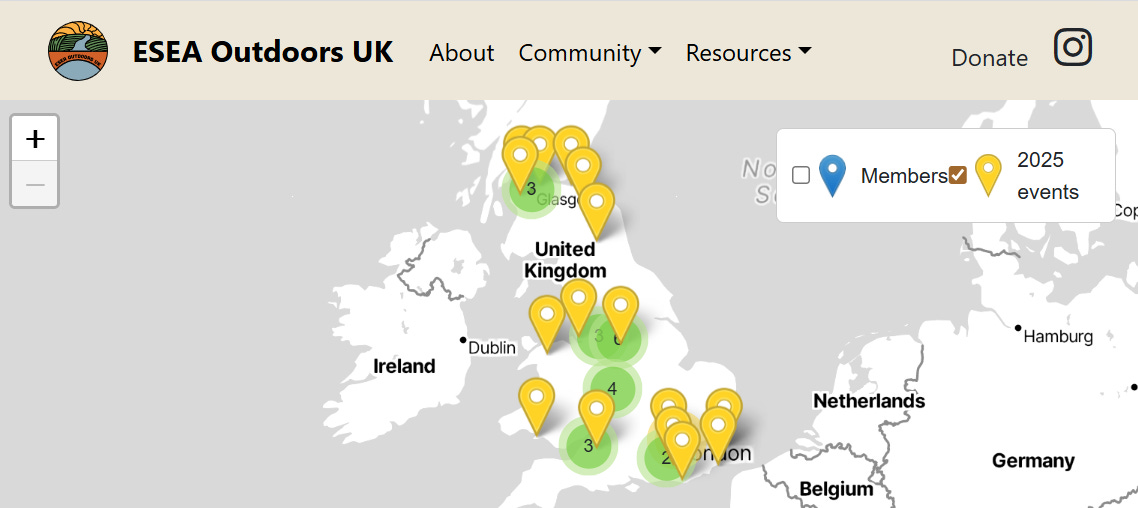This screenshot has height=508, width=1138.
Task: Open the cluster of 2 beside London
Action: pyautogui.click(x=664, y=458)
